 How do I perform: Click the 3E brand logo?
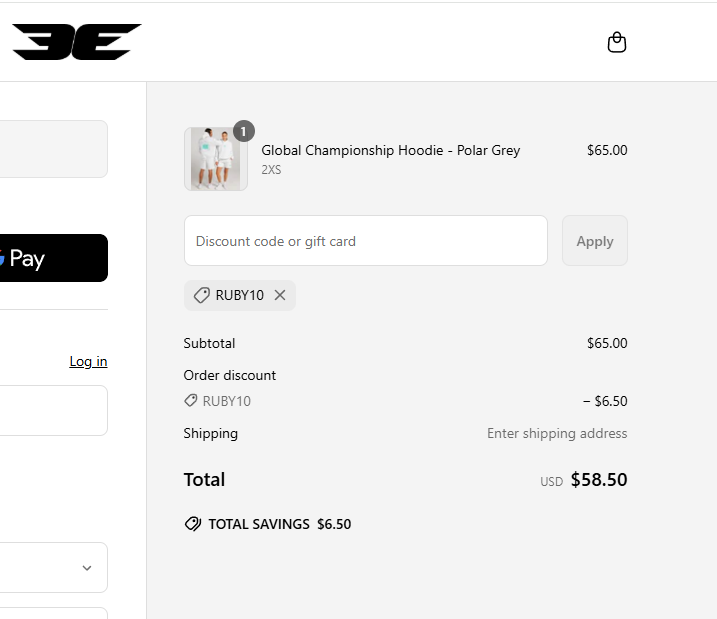77,42
